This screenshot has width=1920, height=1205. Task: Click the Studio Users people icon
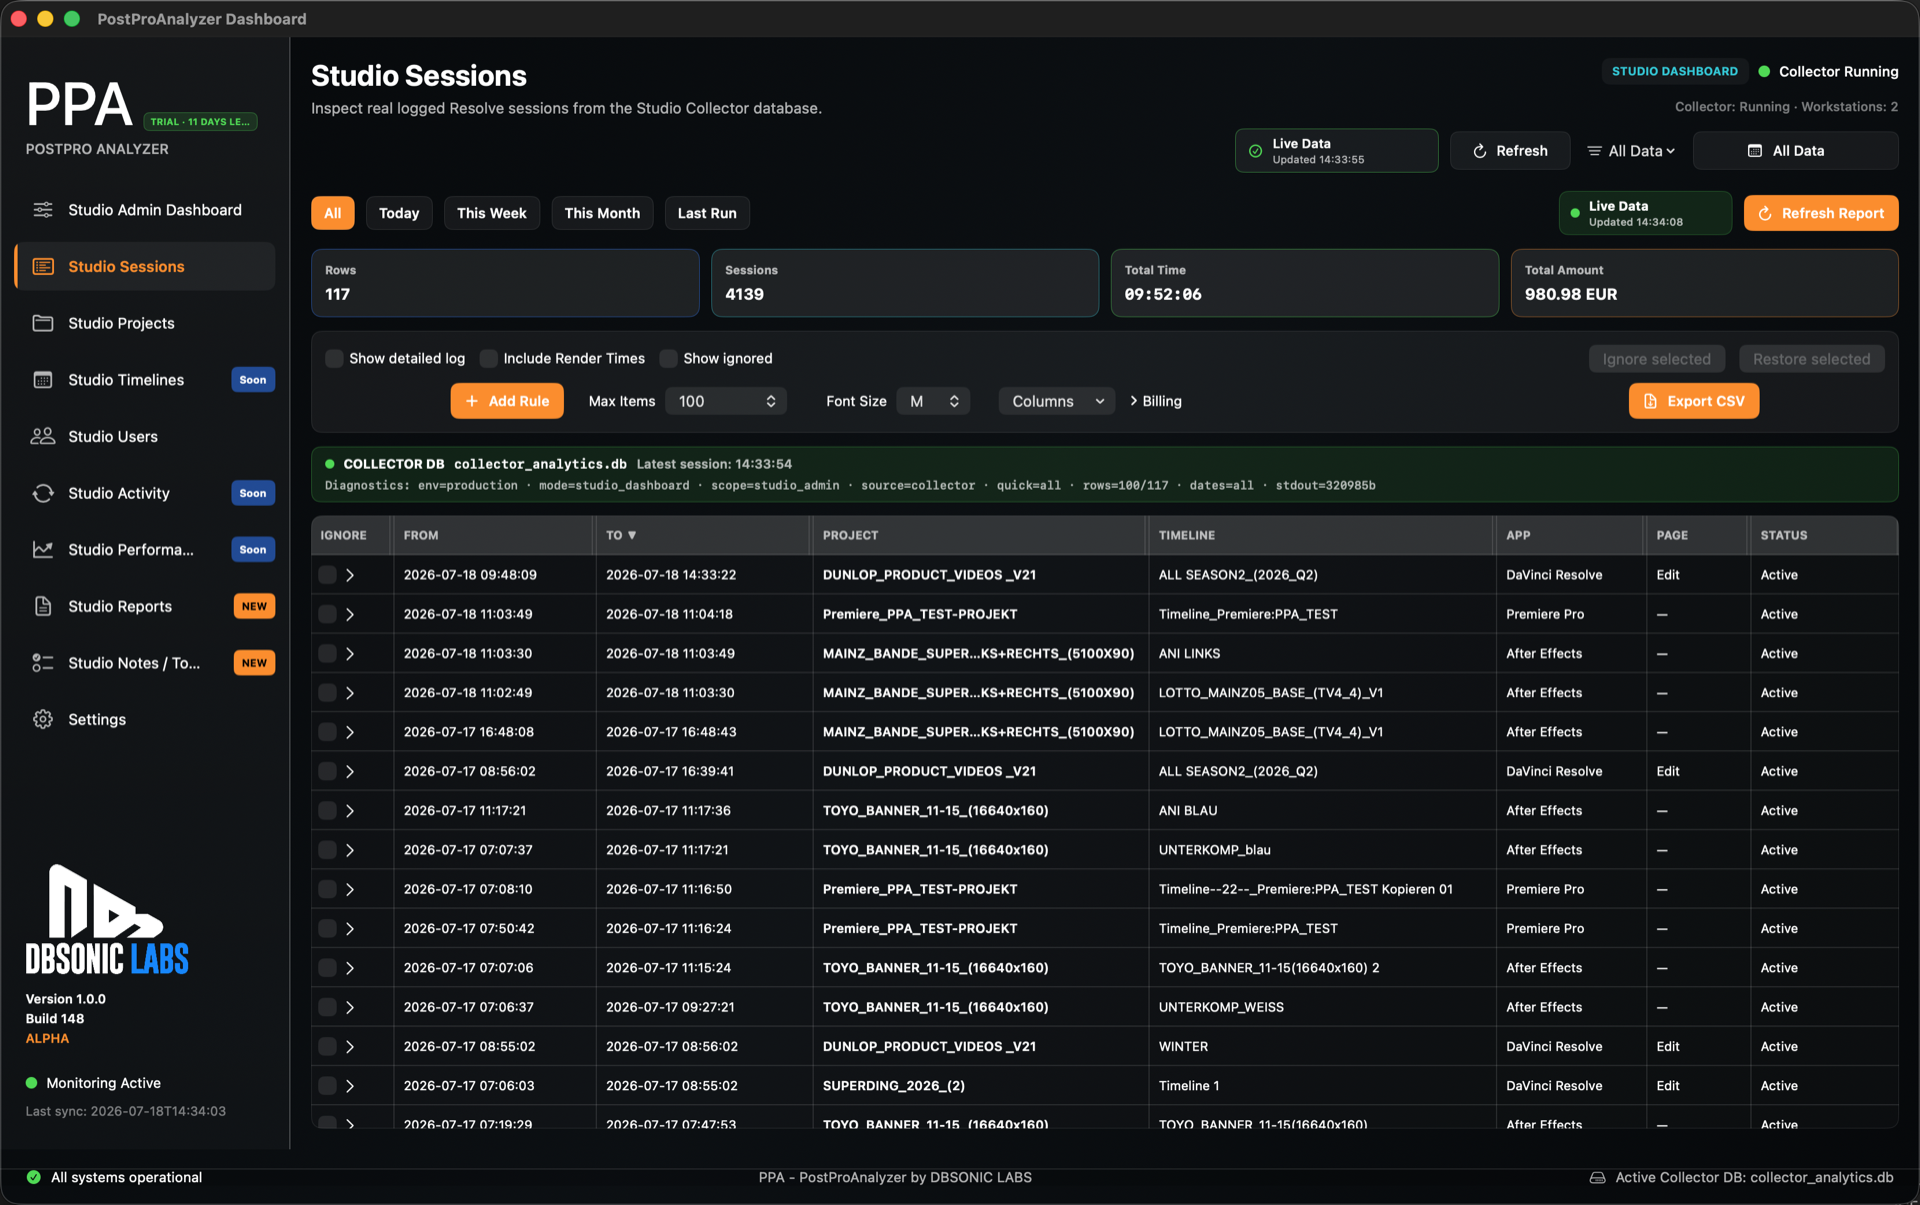(42, 437)
